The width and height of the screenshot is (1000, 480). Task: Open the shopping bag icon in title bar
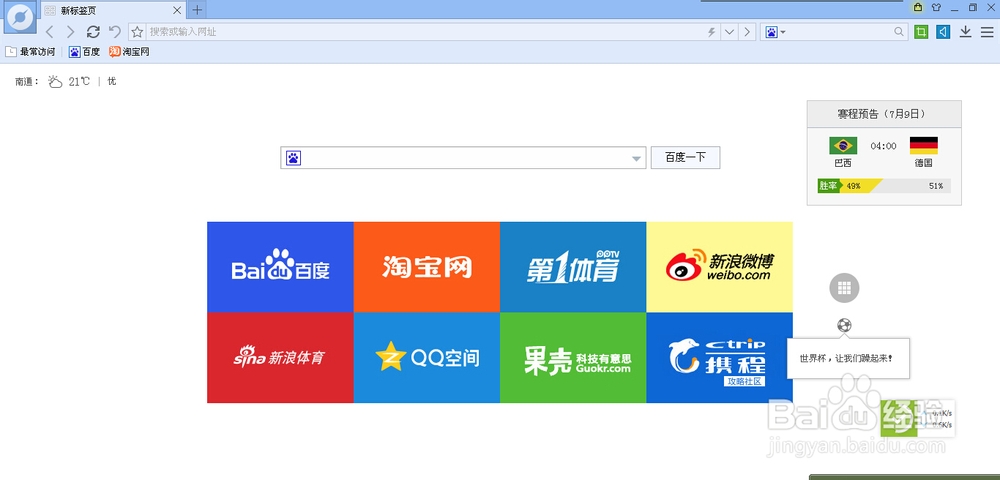tap(917, 8)
